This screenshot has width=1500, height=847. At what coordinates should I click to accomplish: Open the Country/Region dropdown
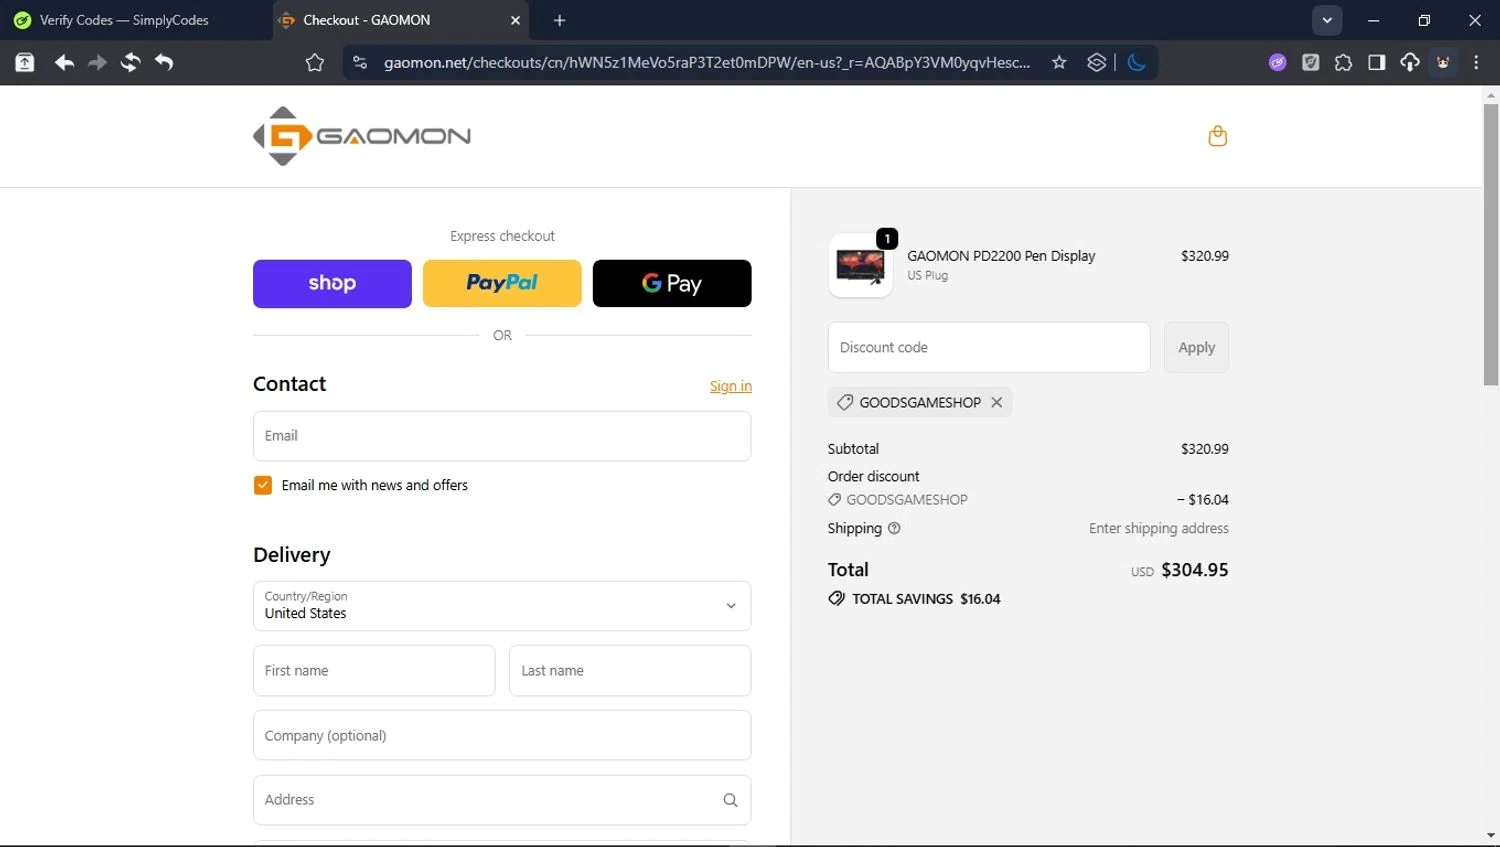502,606
